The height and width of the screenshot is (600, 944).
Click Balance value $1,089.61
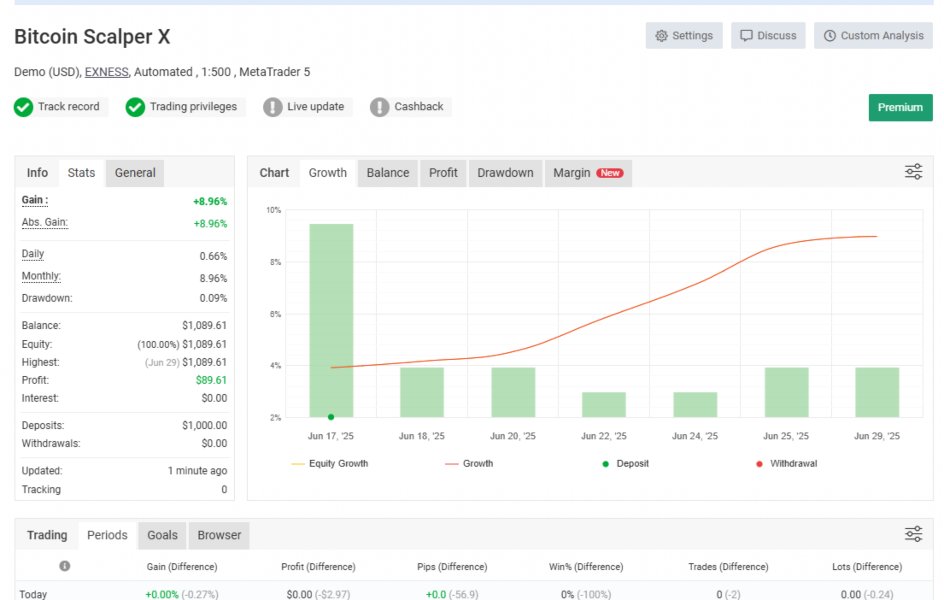click(x=205, y=325)
